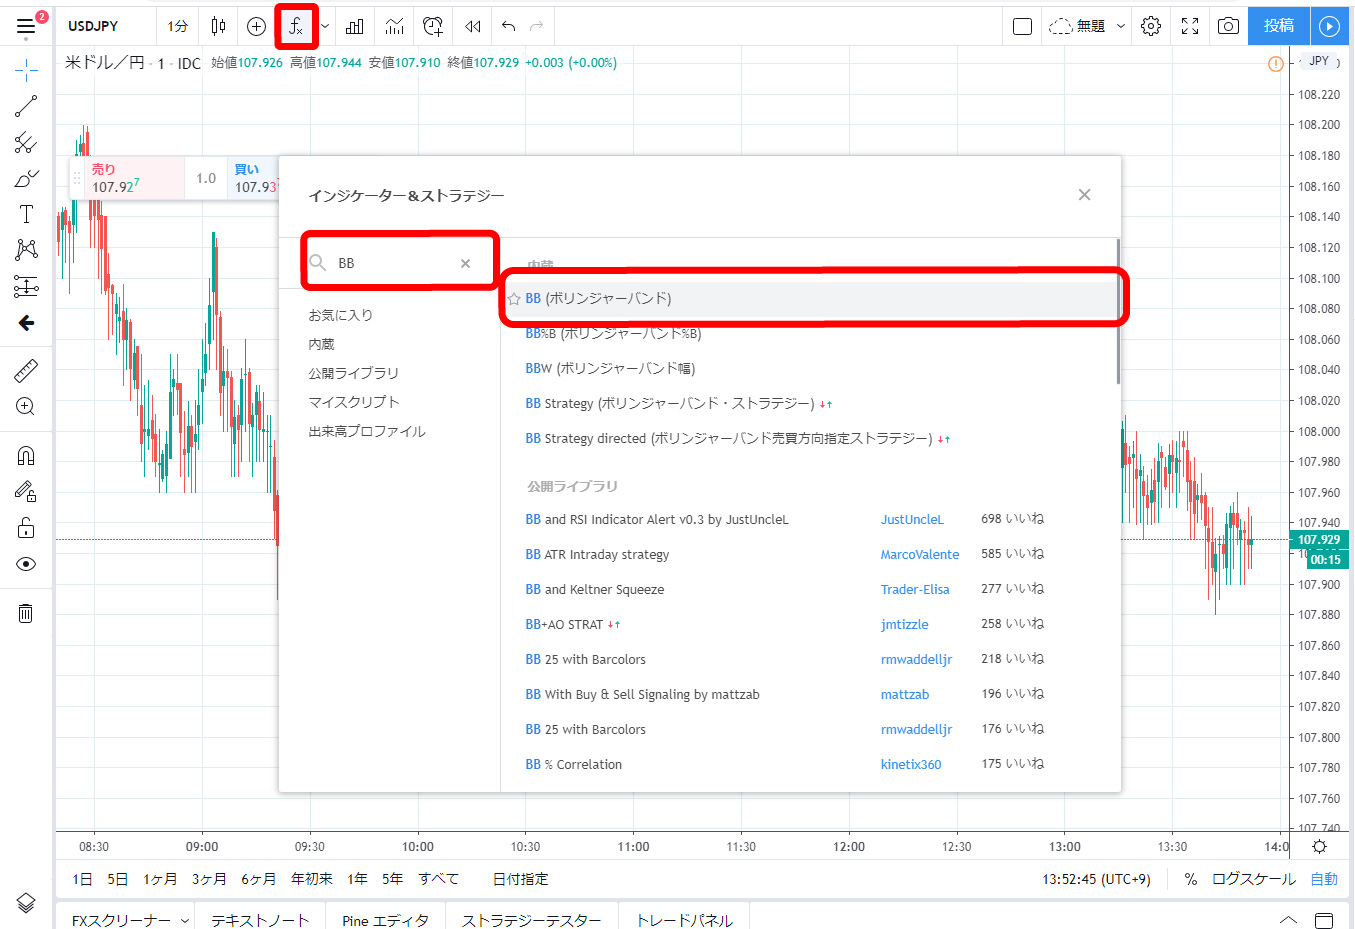1355x929 pixels.
Task: Click the 売り sell button
Action: coord(128,178)
